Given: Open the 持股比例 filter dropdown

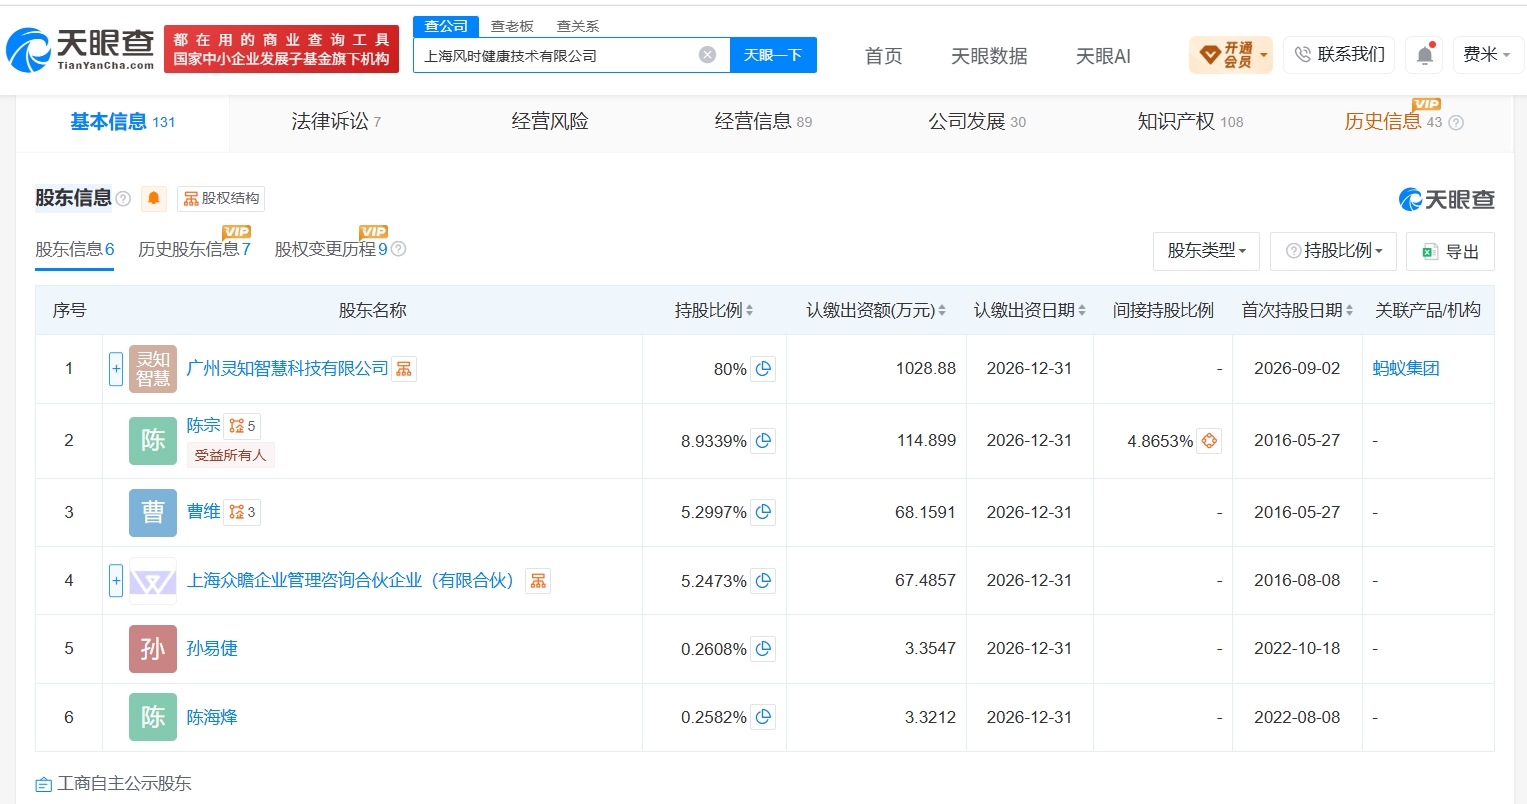Looking at the screenshot, I should 1333,251.
